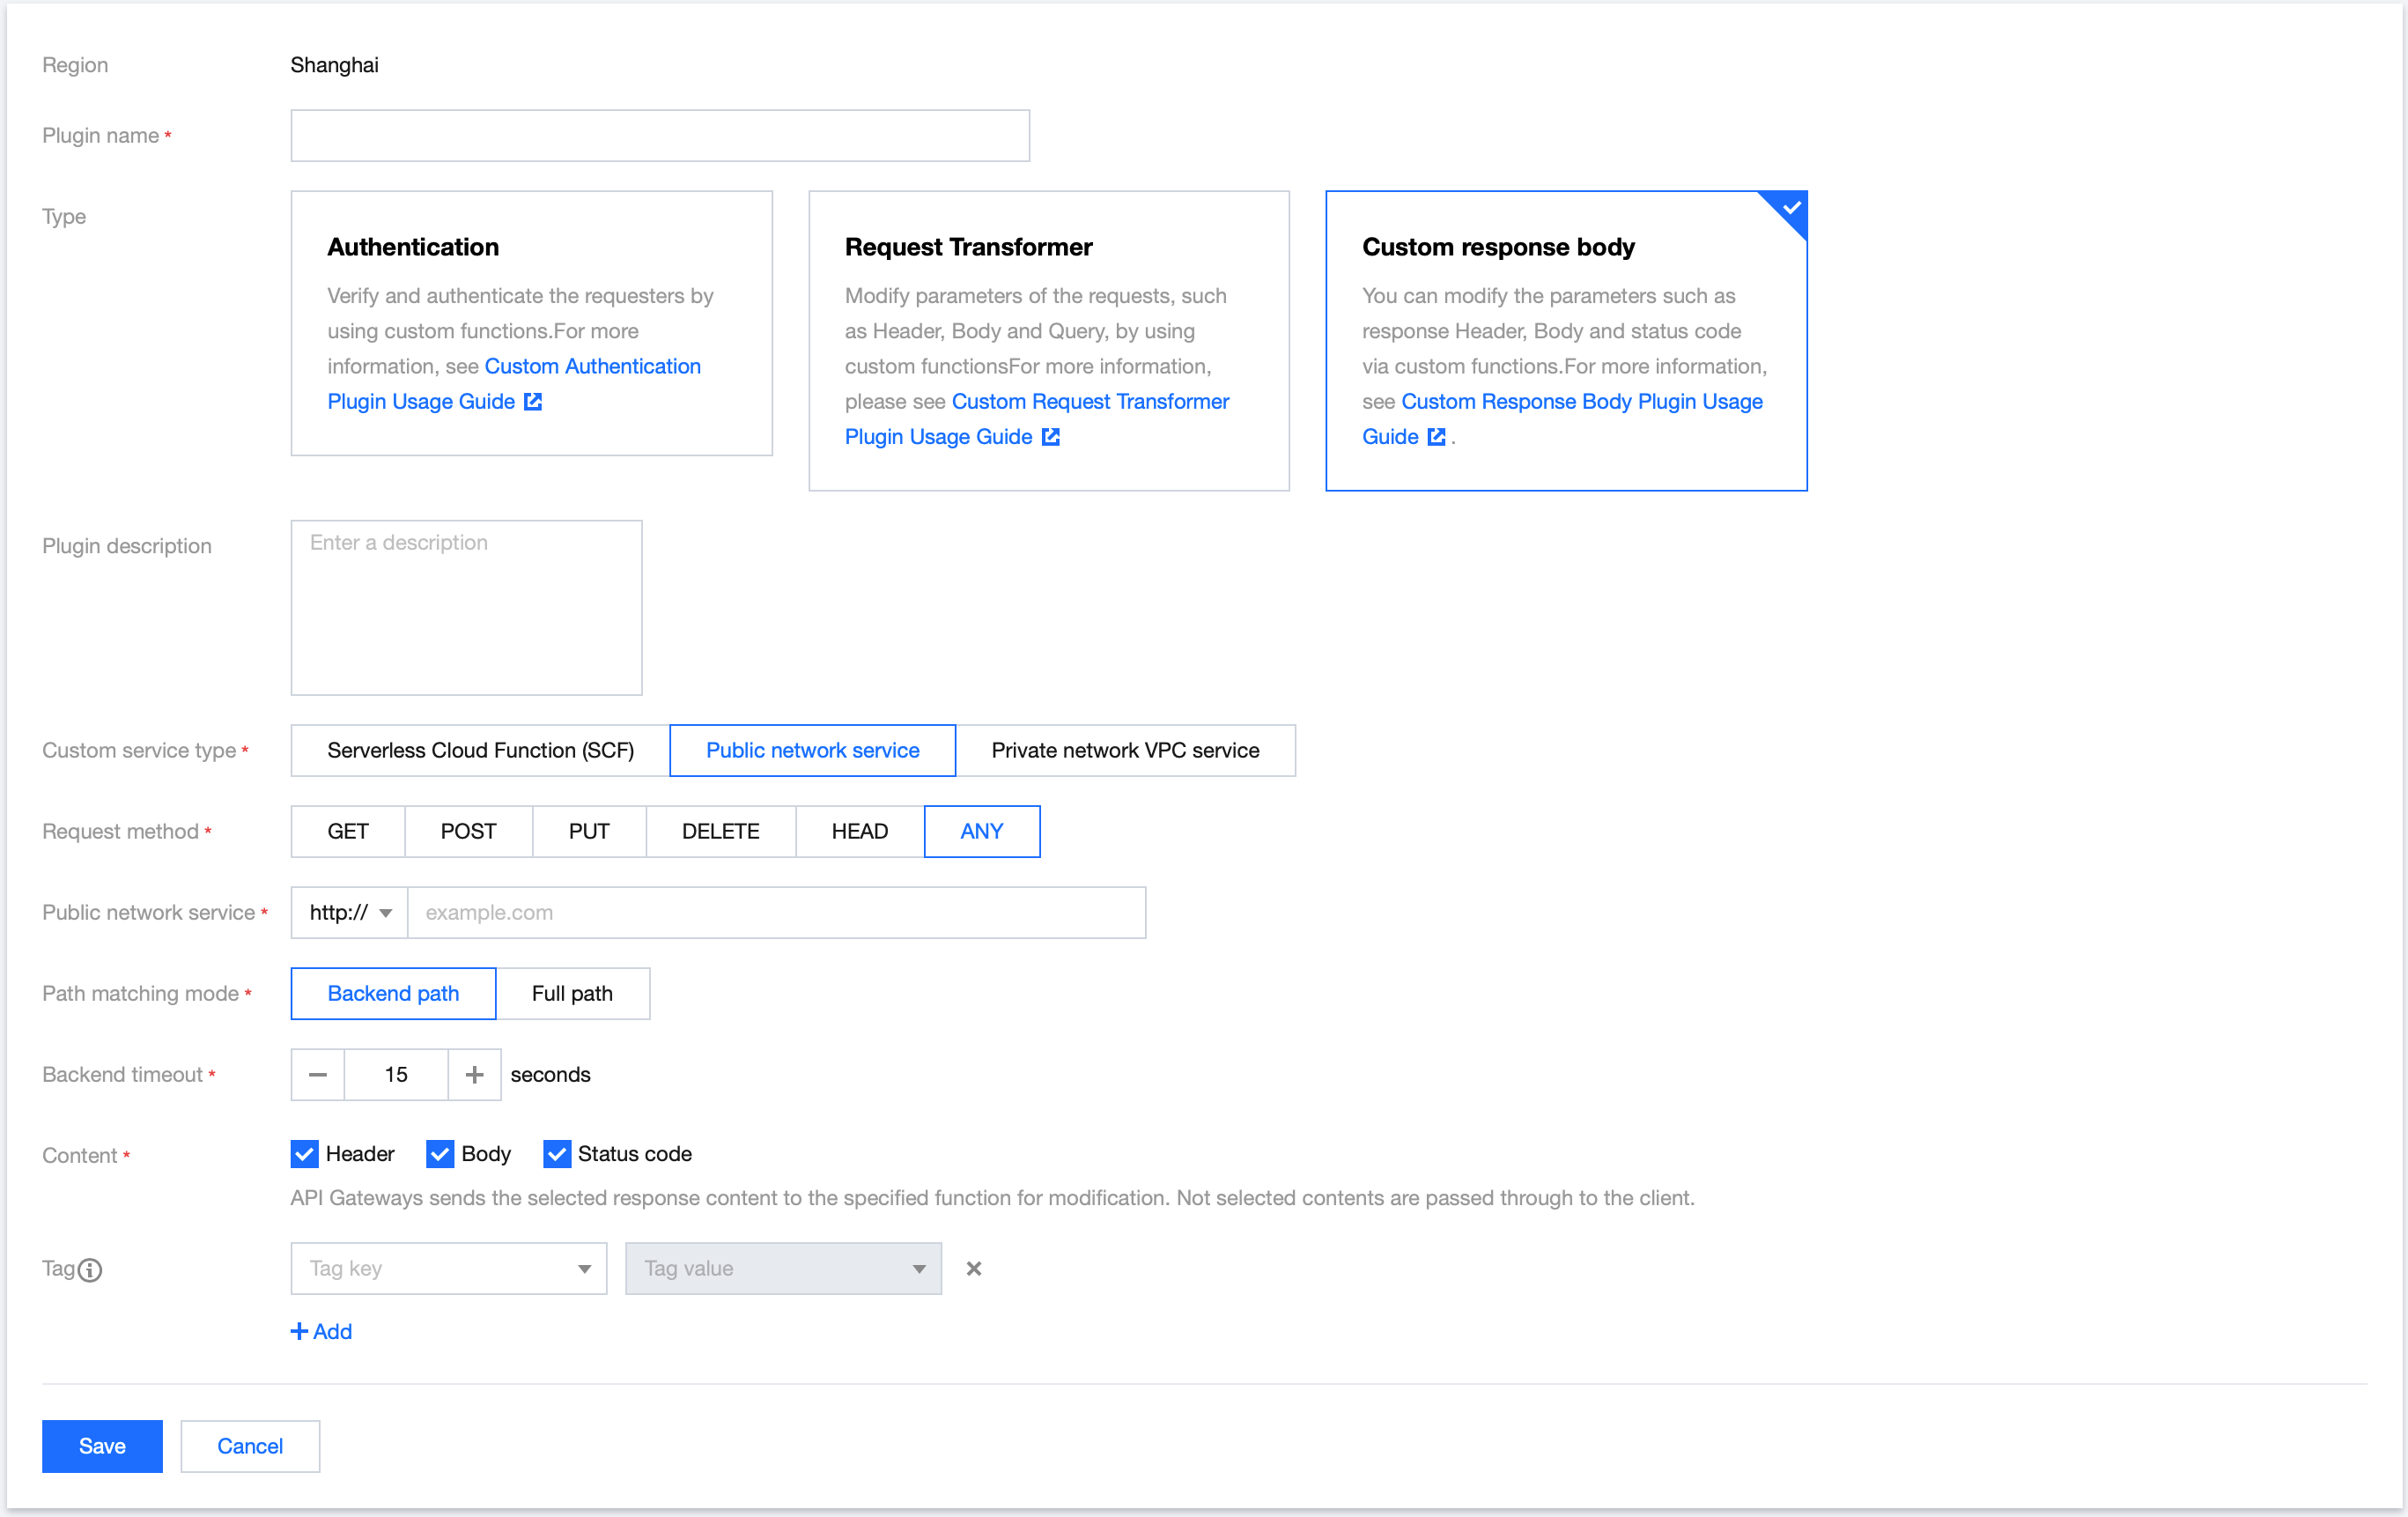Image resolution: width=2408 pixels, height=1517 pixels.
Task: Open the http:// protocol dropdown
Action: pyautogui.click(x=349, y=913)
